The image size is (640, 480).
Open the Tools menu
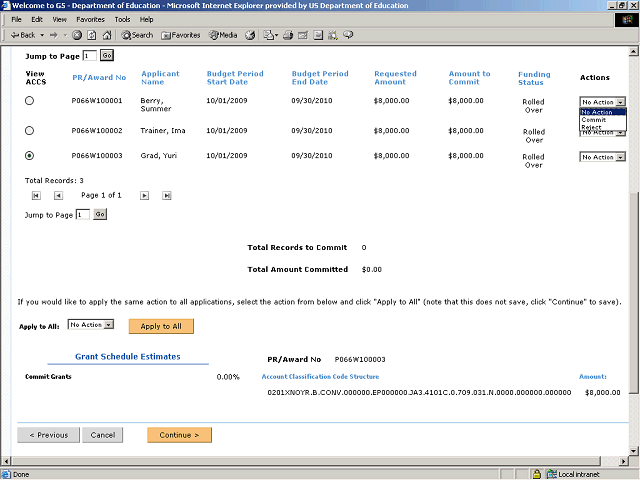click(122, 20)
